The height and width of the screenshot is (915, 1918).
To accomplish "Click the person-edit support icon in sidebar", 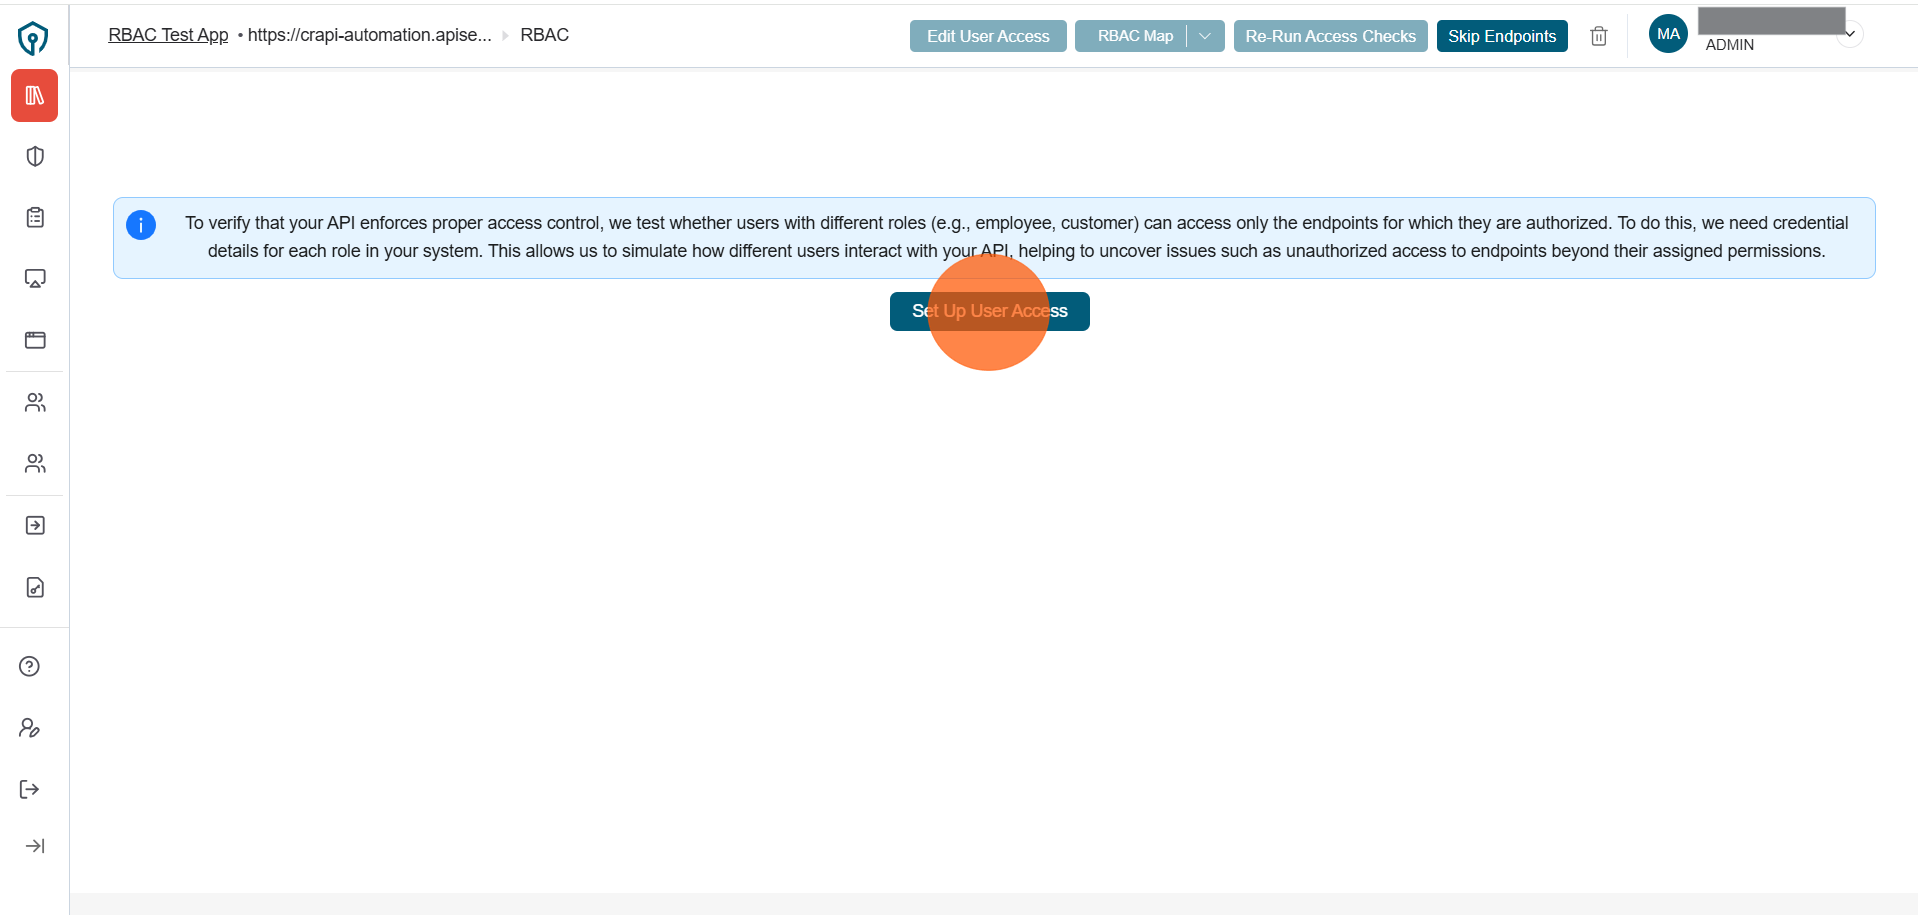I will 29,727.
